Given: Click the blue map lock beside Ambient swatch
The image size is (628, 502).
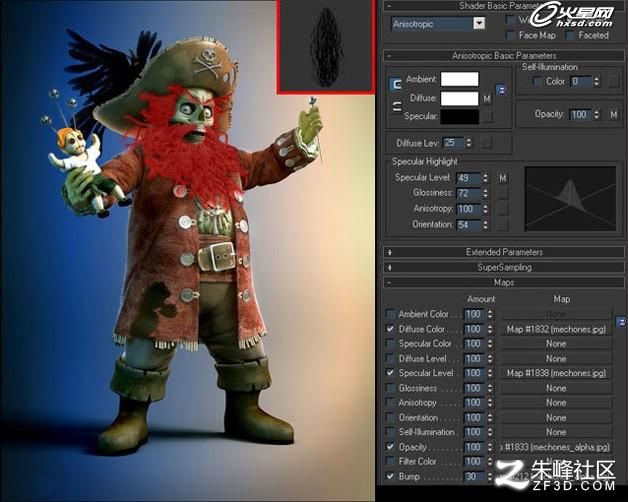Looking at the screenshot, I should tap(501, 90).
